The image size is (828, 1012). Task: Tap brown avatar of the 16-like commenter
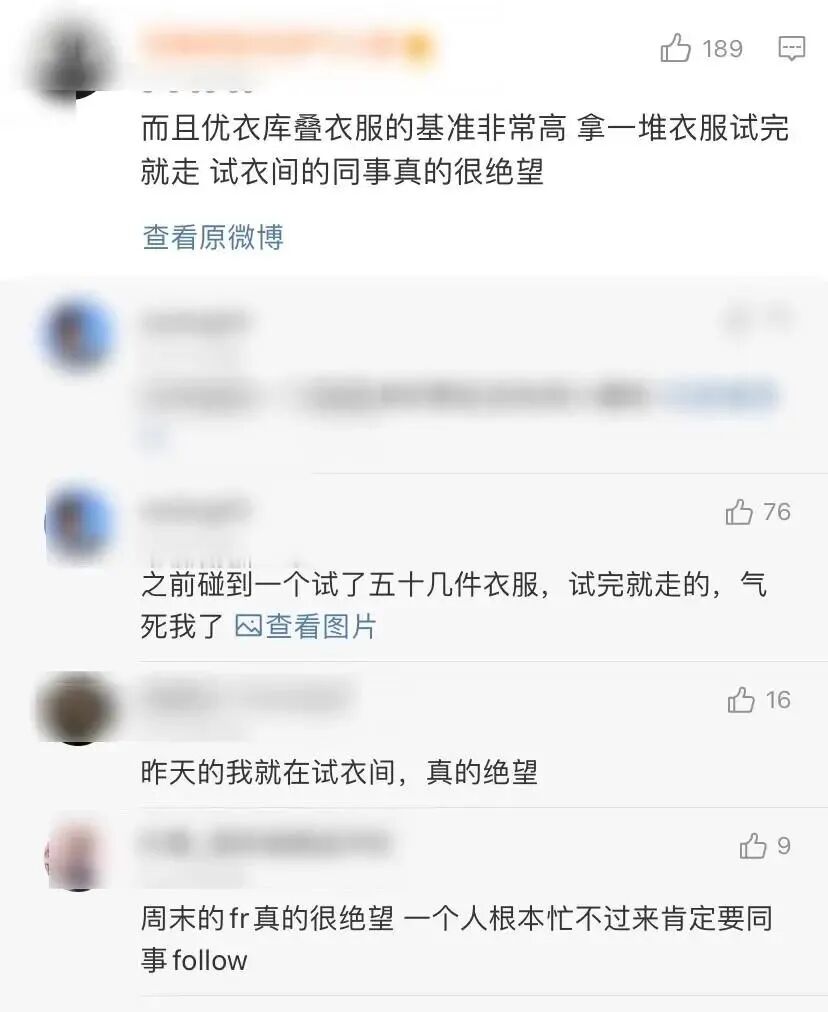pos(77,707)
